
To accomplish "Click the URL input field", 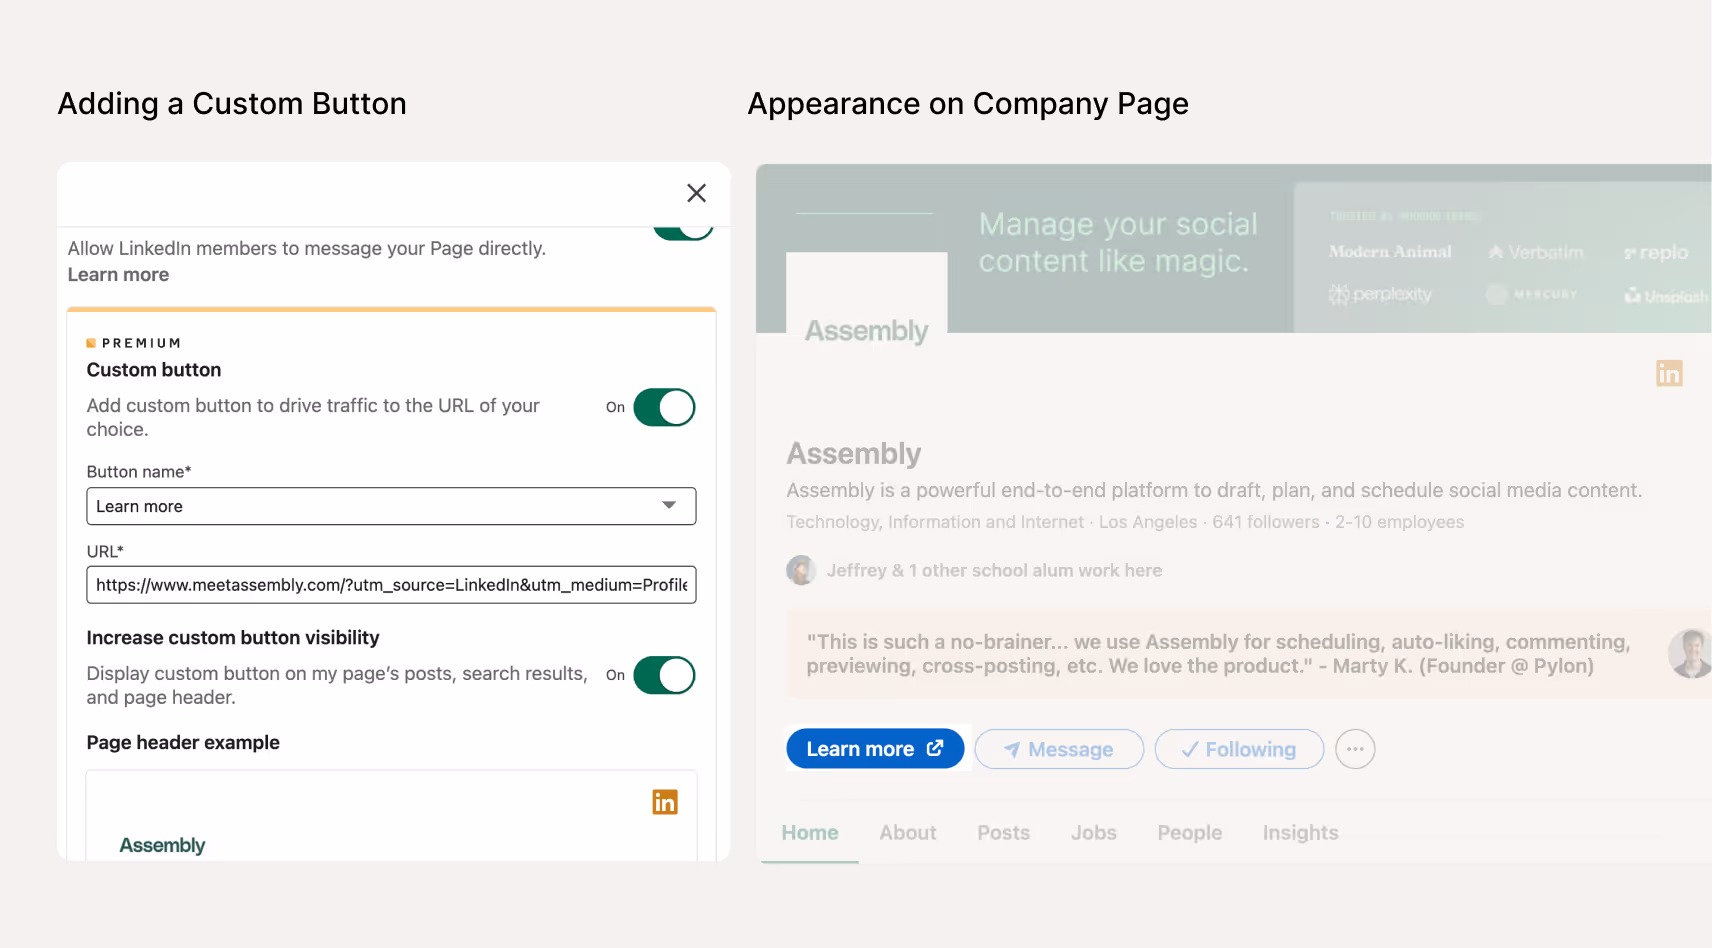I will [391, 585].
